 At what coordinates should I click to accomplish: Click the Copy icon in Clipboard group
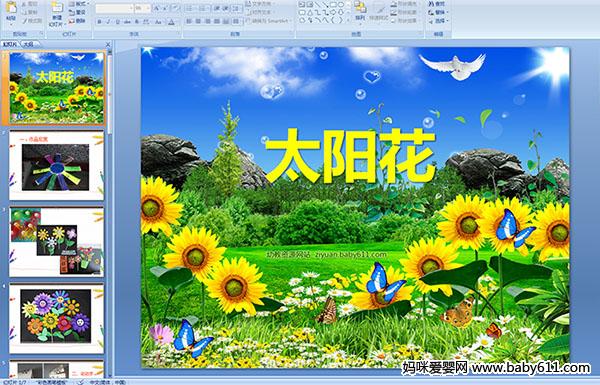click(24, 13)
